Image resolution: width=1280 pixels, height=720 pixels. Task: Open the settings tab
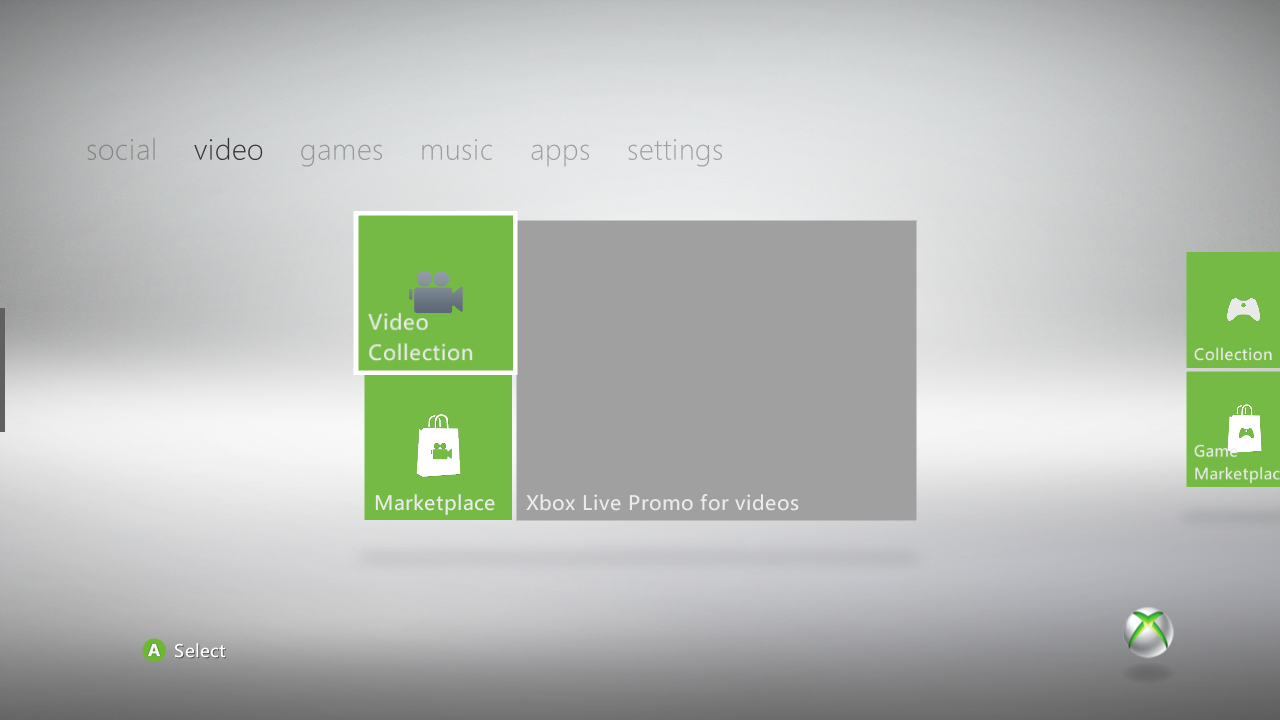(x=675, y=151)
